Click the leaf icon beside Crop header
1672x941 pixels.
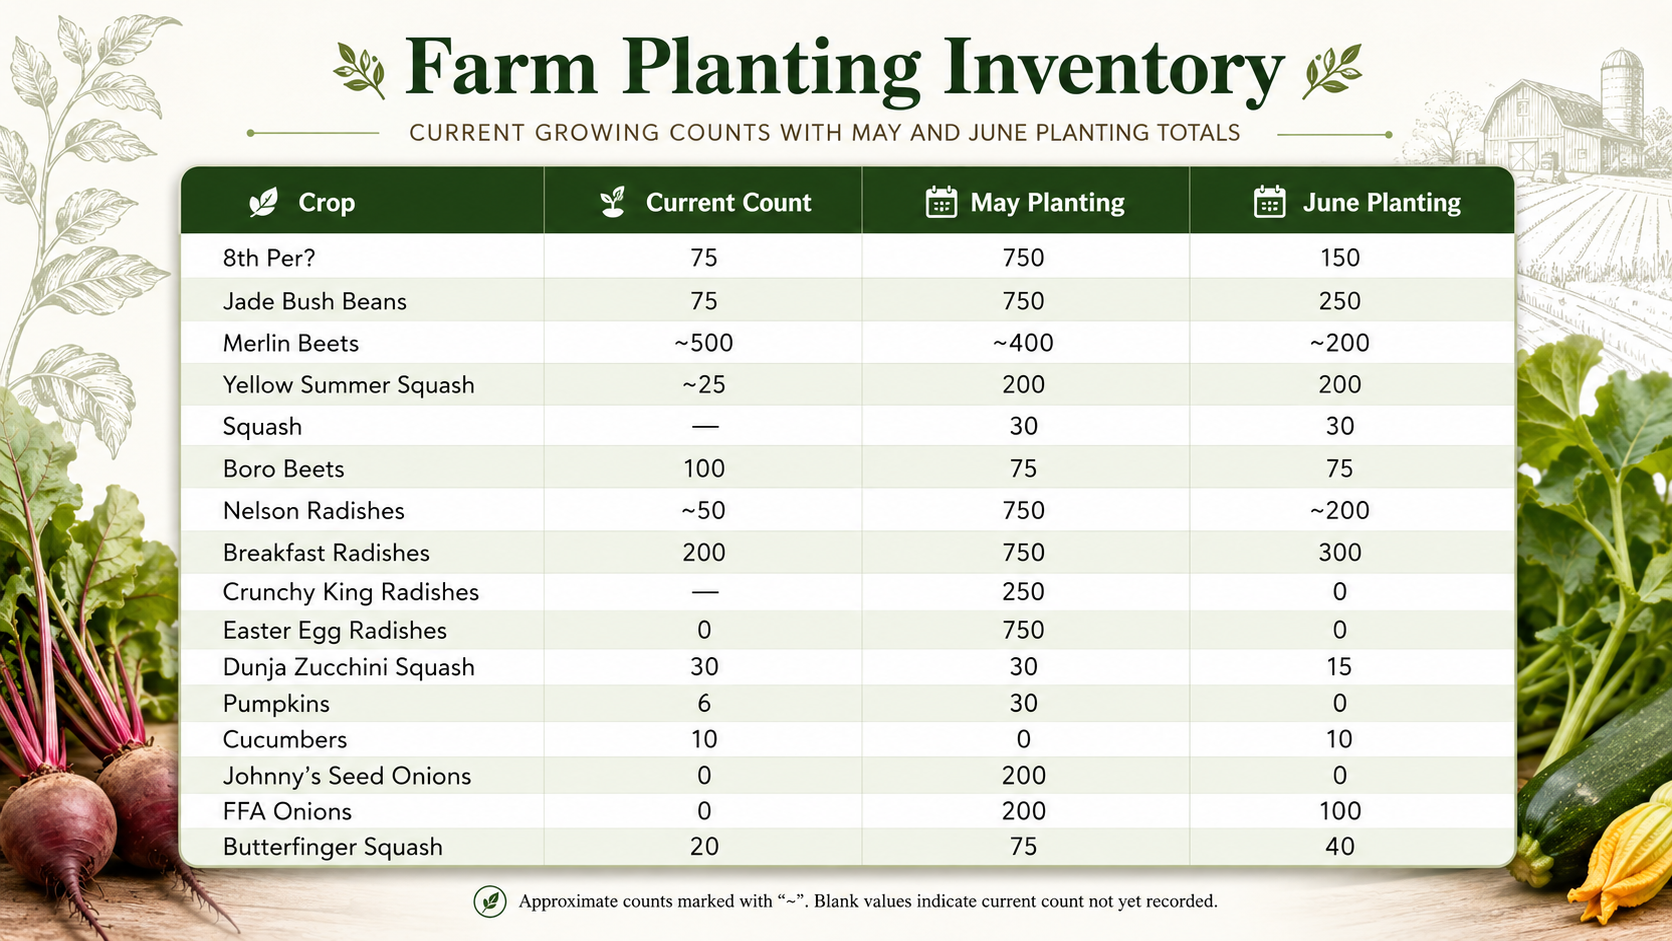(x=264, y=202)
